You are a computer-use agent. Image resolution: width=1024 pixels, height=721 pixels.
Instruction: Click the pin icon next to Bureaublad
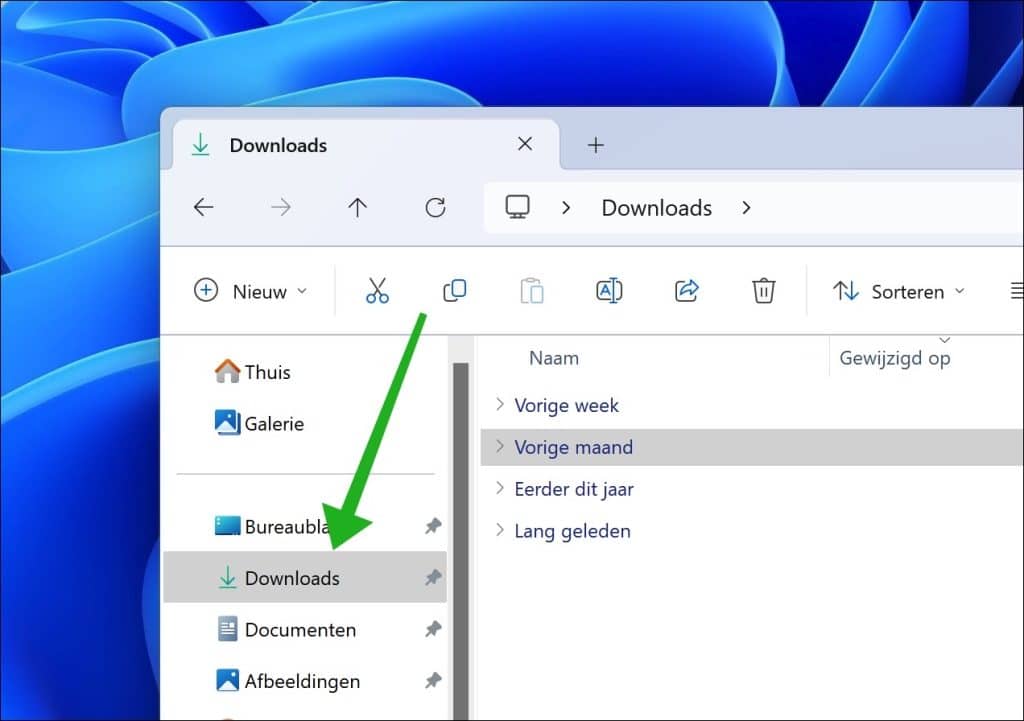pyautogui.click(x=433, y=526)
